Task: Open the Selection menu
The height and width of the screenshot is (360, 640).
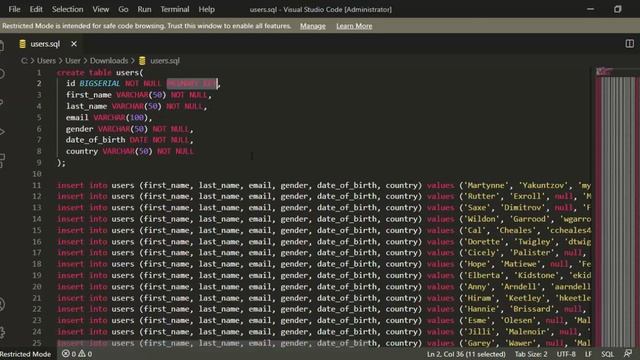Action: point(67,9)
